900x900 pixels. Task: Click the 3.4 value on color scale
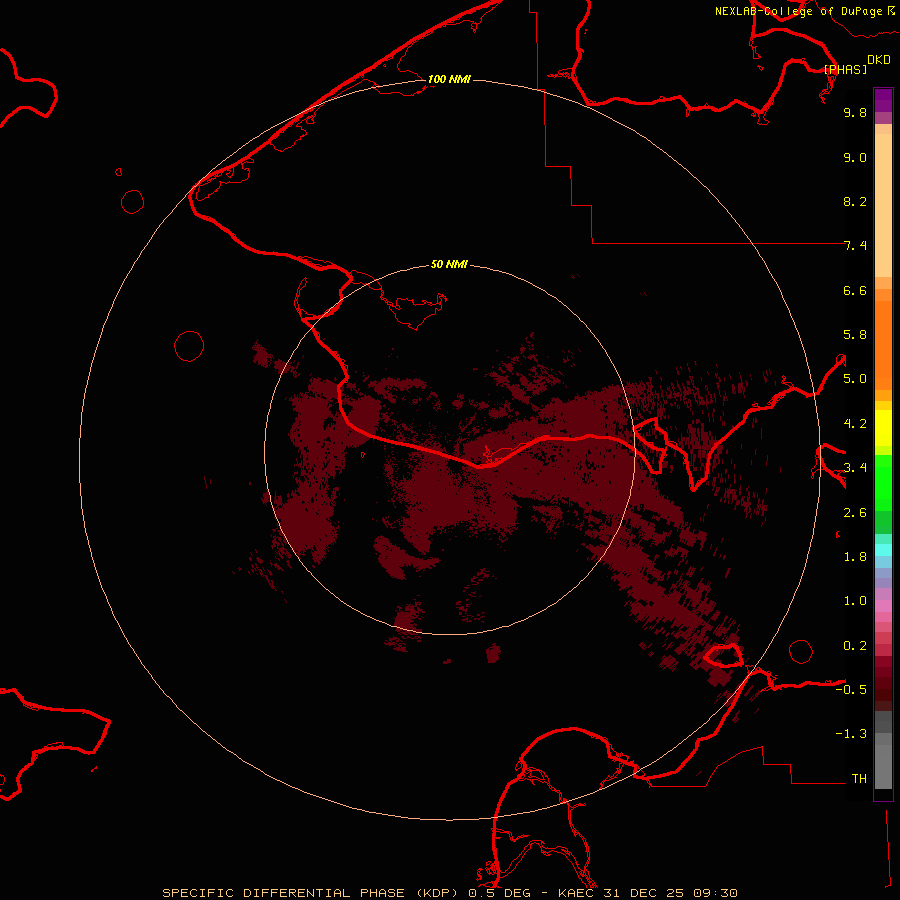(x=855, y=468)
